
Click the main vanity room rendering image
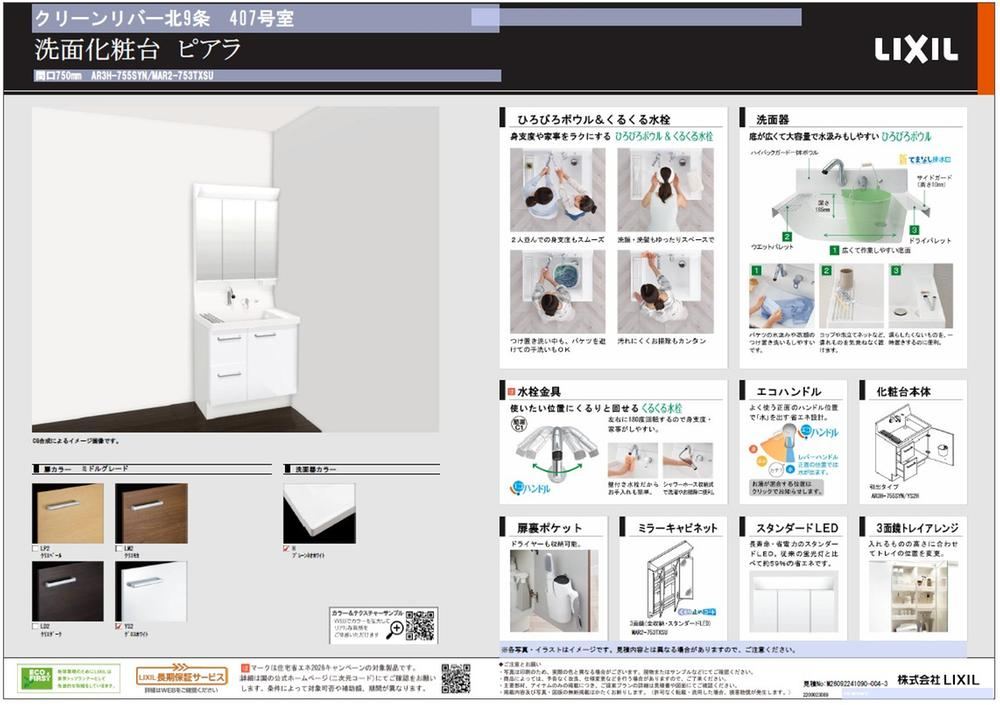pyautogui.click(x=235, y=269)
